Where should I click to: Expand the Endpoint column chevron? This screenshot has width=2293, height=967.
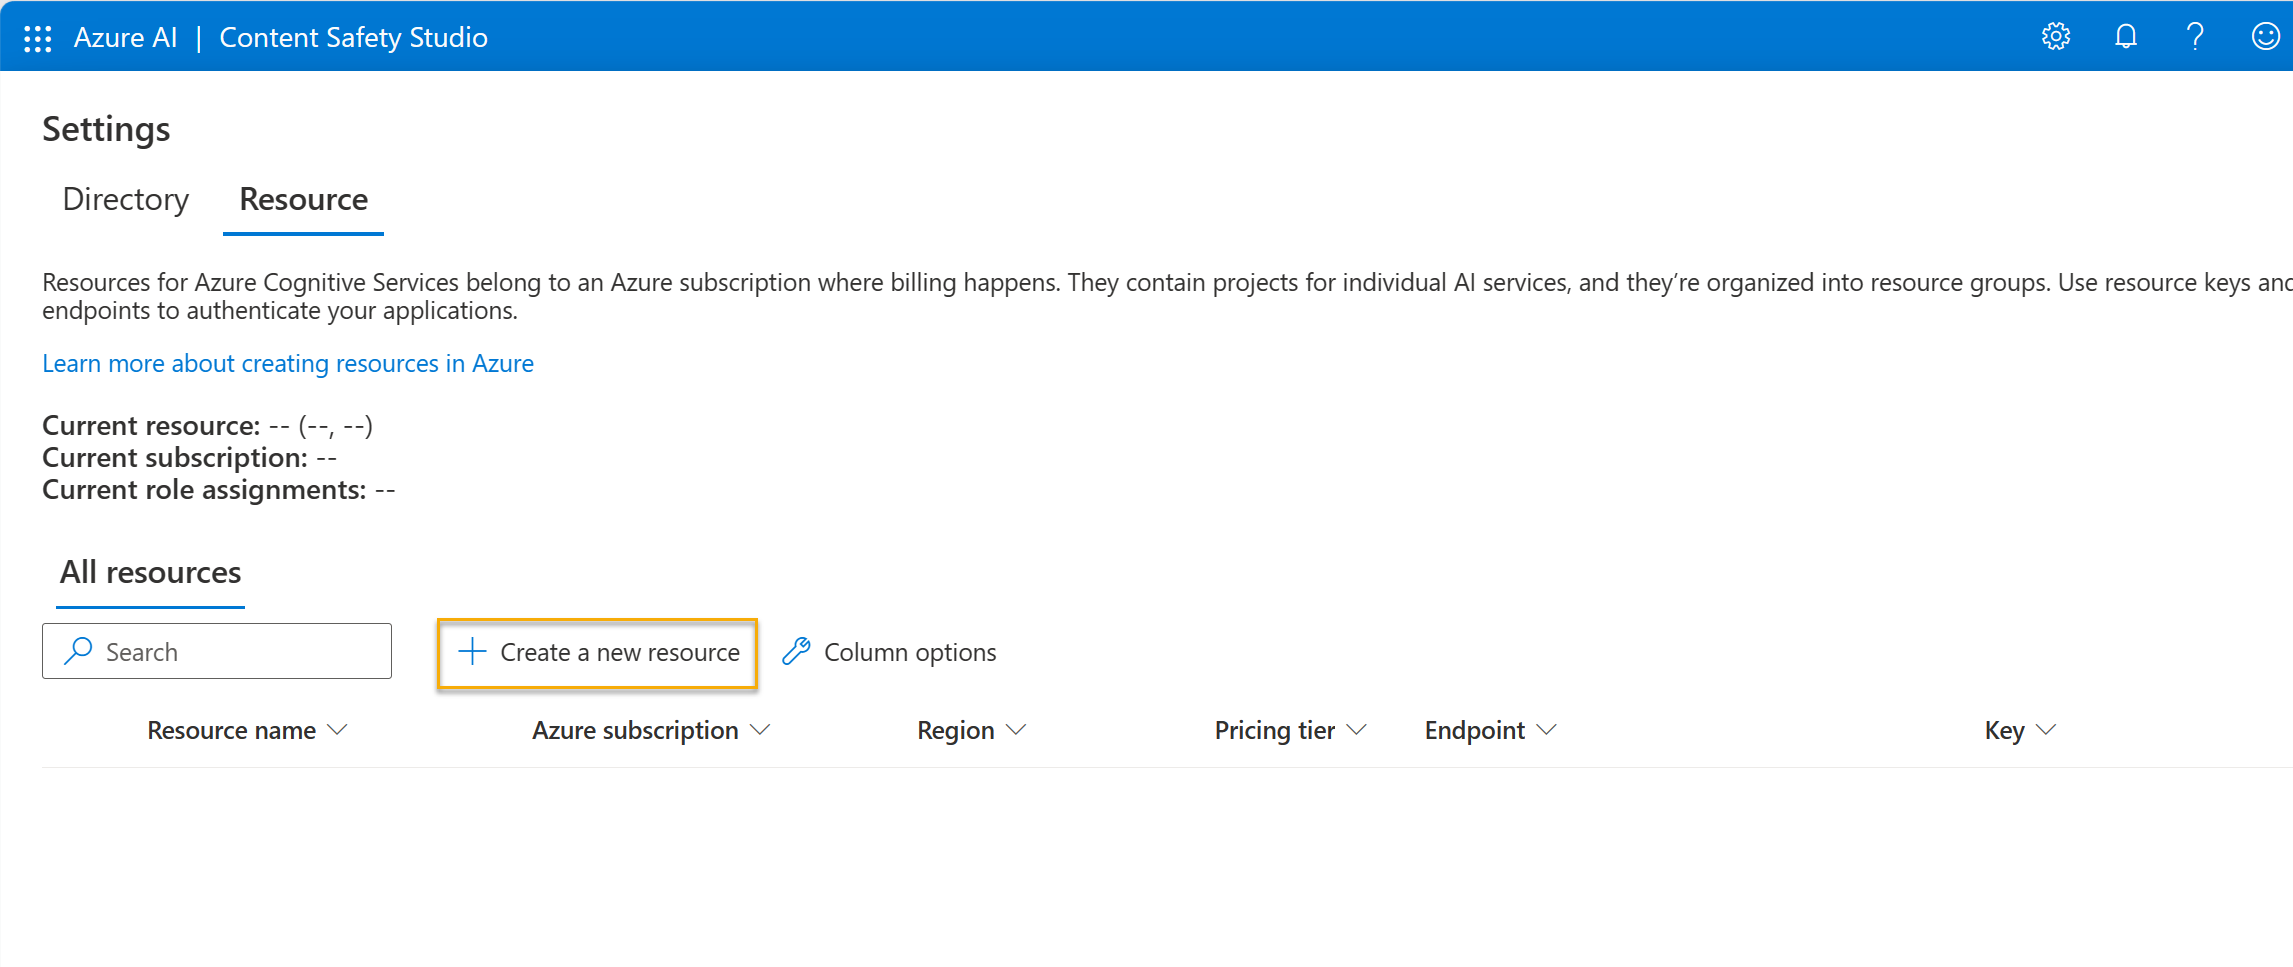[x=1546, y=730]
